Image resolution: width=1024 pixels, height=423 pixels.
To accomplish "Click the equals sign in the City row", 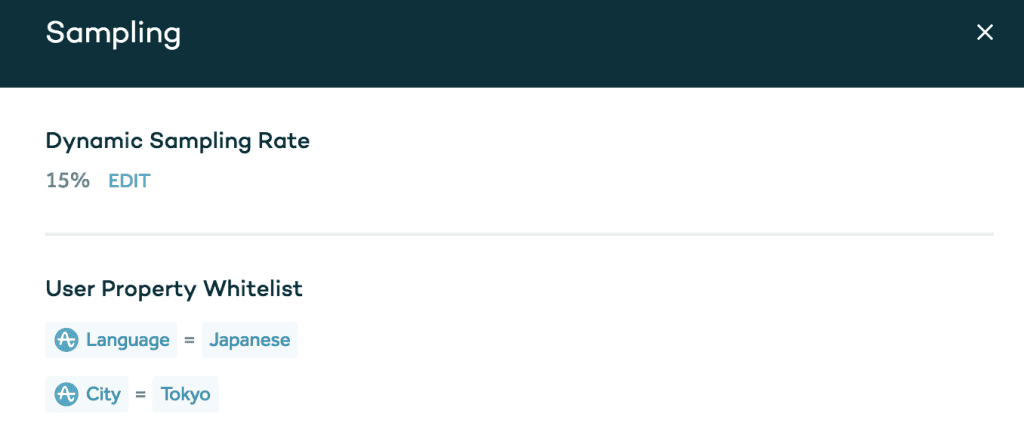I will 140,394.
